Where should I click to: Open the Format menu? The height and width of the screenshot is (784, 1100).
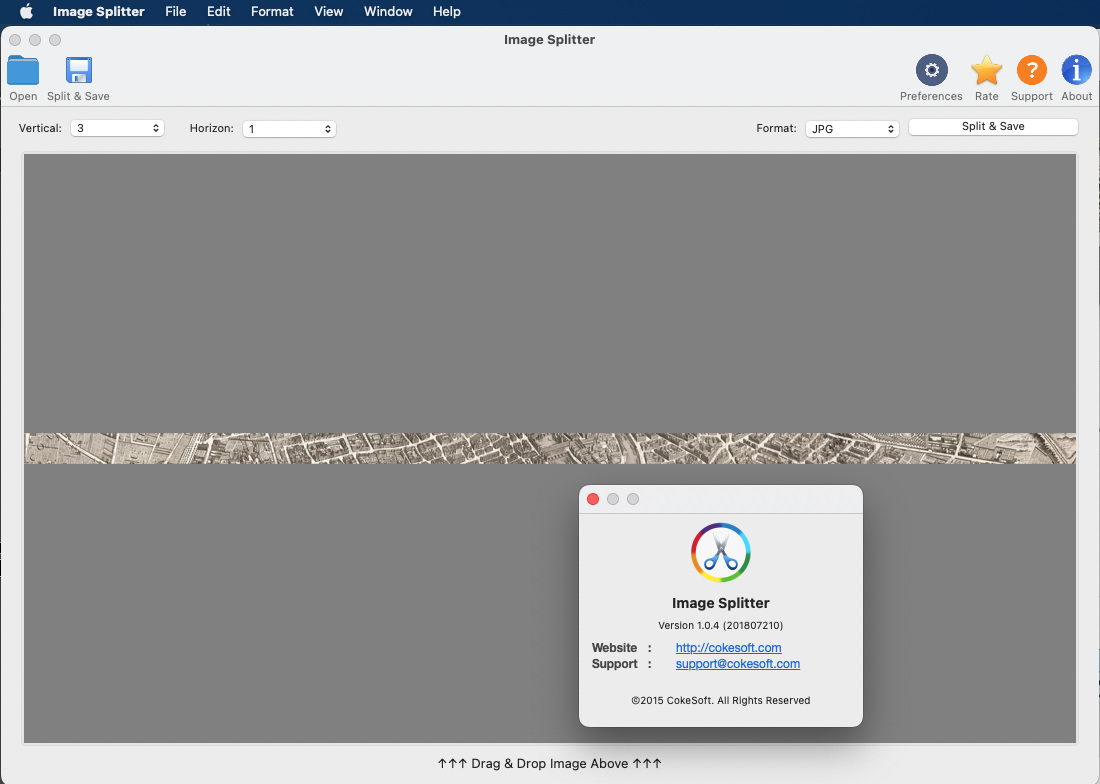tap(272, 11)
